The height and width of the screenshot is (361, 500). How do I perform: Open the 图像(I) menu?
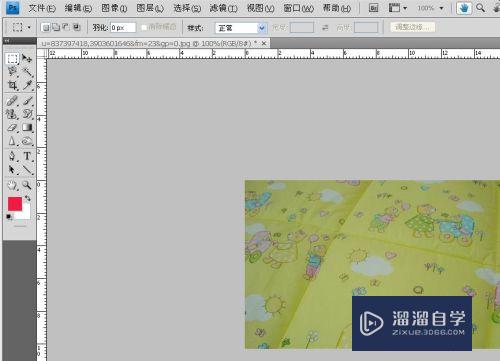pos(114,8)
